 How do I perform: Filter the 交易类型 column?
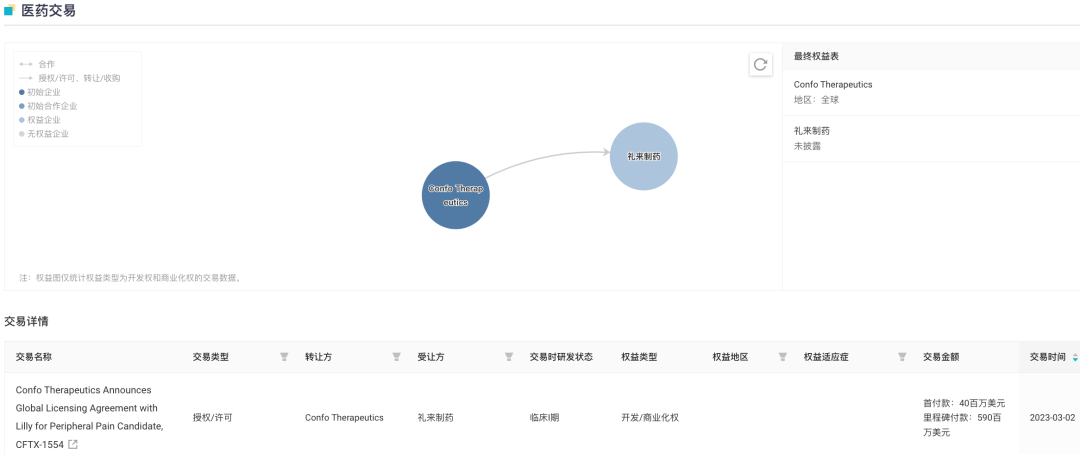(x=284, y=357)
